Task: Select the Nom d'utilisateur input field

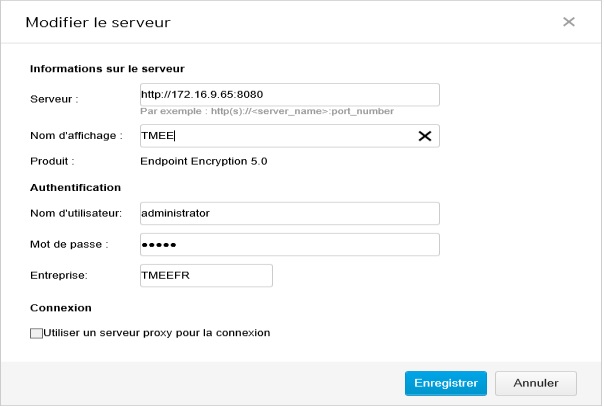Action: 289,213
